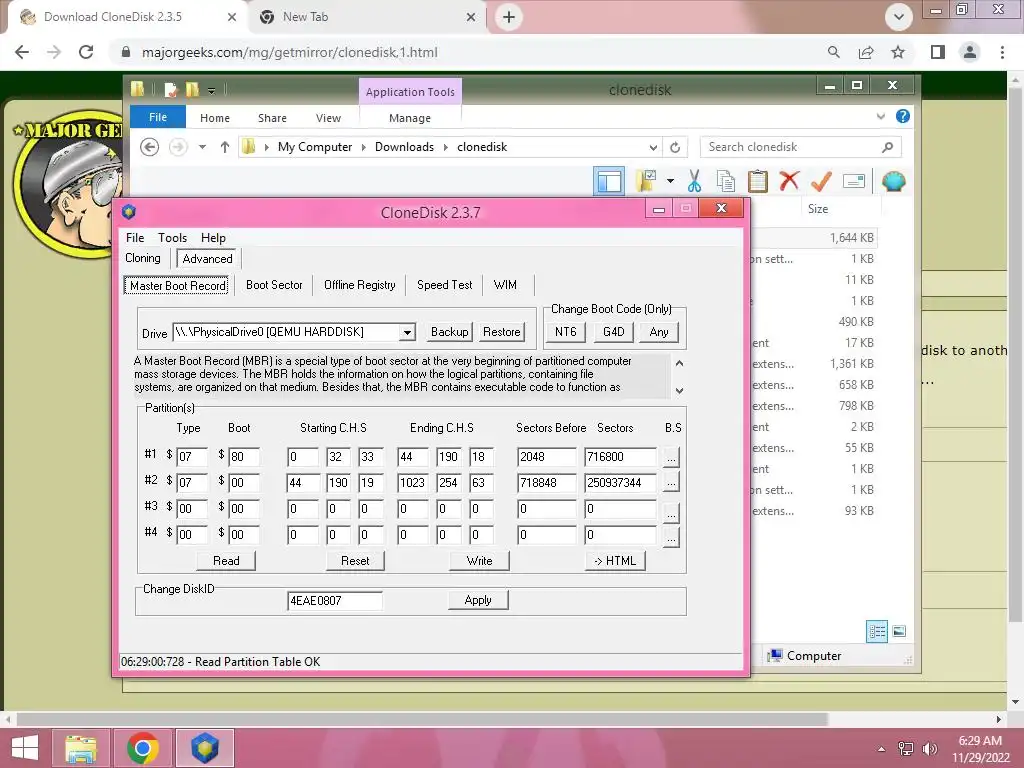Click Backup MBR button

click(x=449, y=332)
